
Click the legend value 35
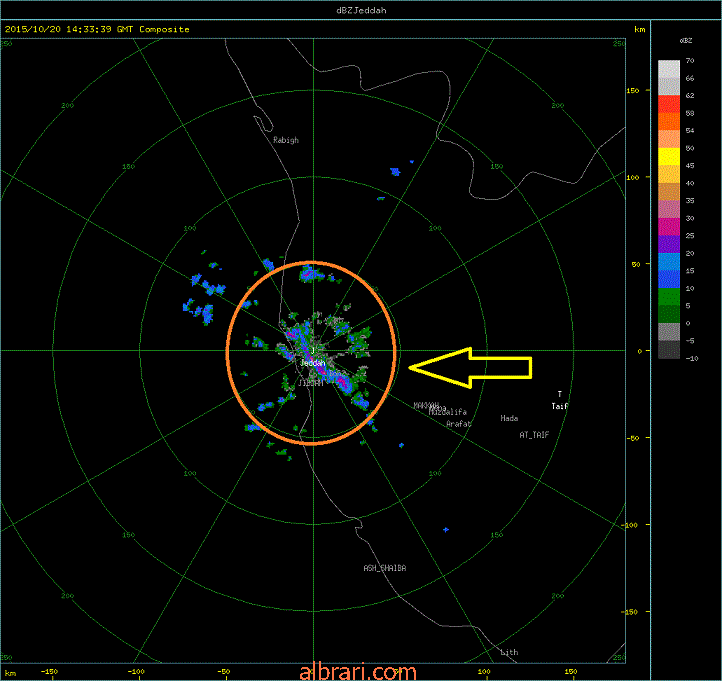690,200
